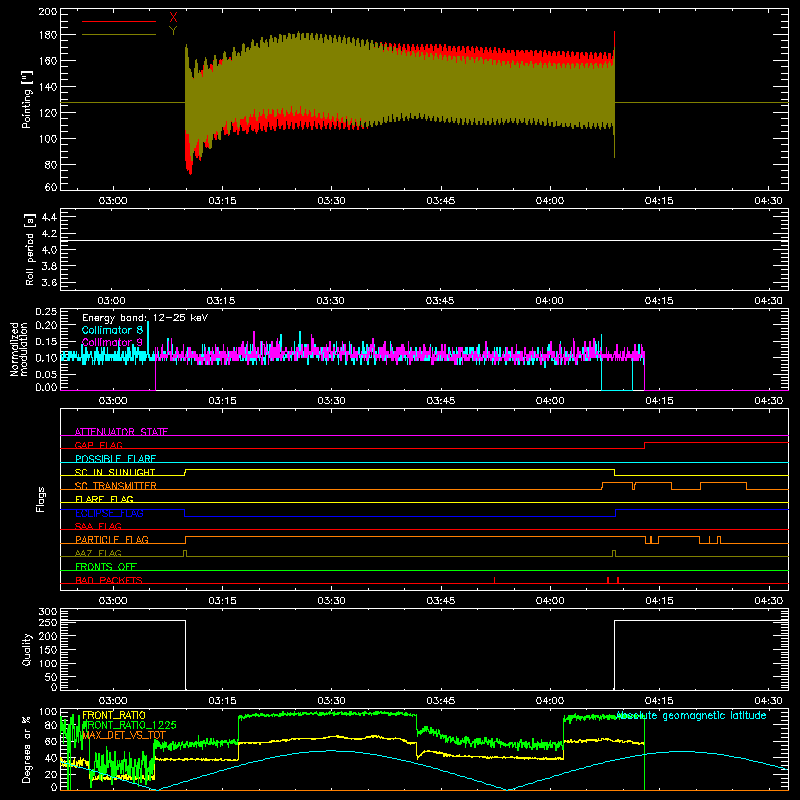Click '04:30' time label under Pointing plot
Viewport: 800px width, 800px height.
pyautogui.click(x=768, y=201)
